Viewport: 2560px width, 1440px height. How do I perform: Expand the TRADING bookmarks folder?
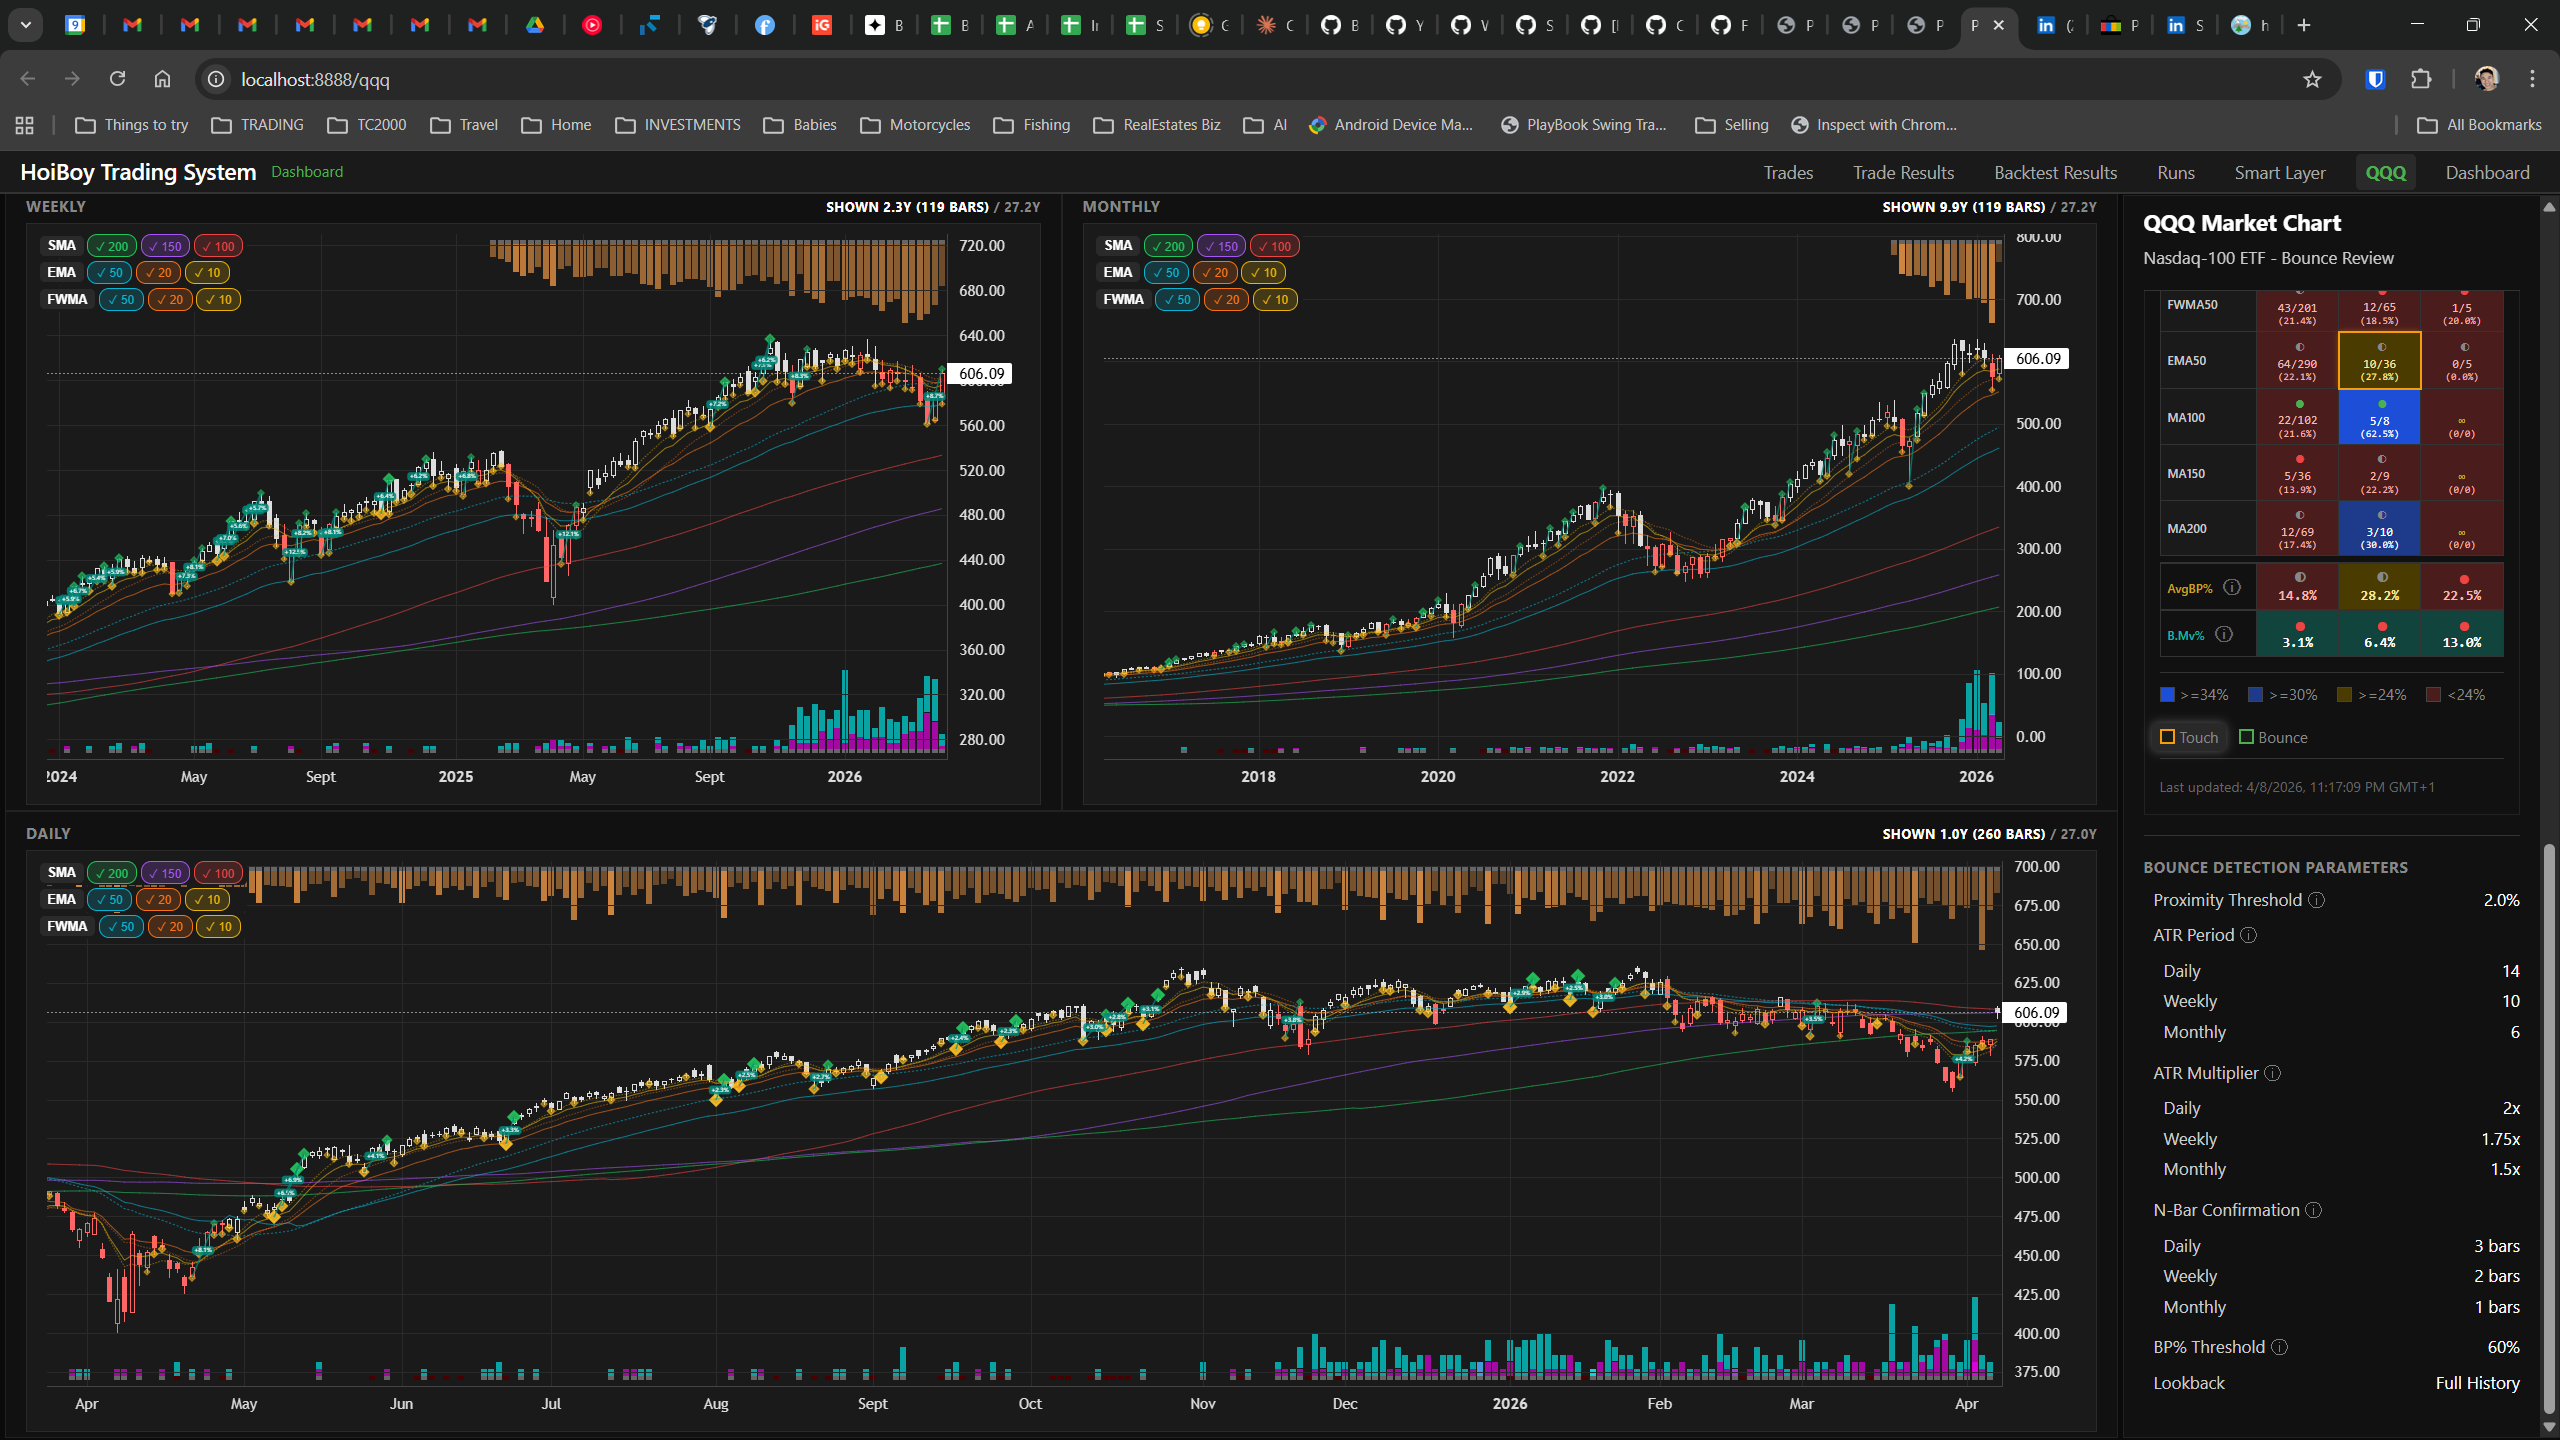pyautogui.click(x=258, y=125)
